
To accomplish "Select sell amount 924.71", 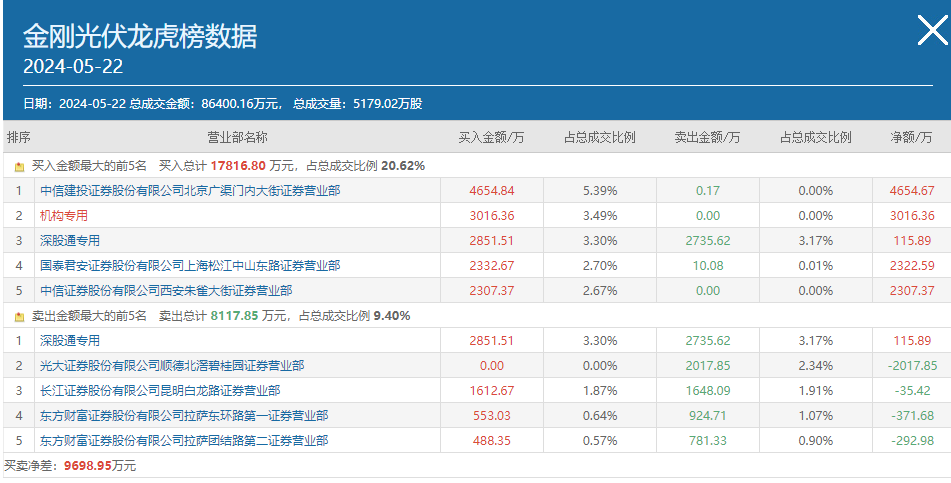I will [708, 416].
